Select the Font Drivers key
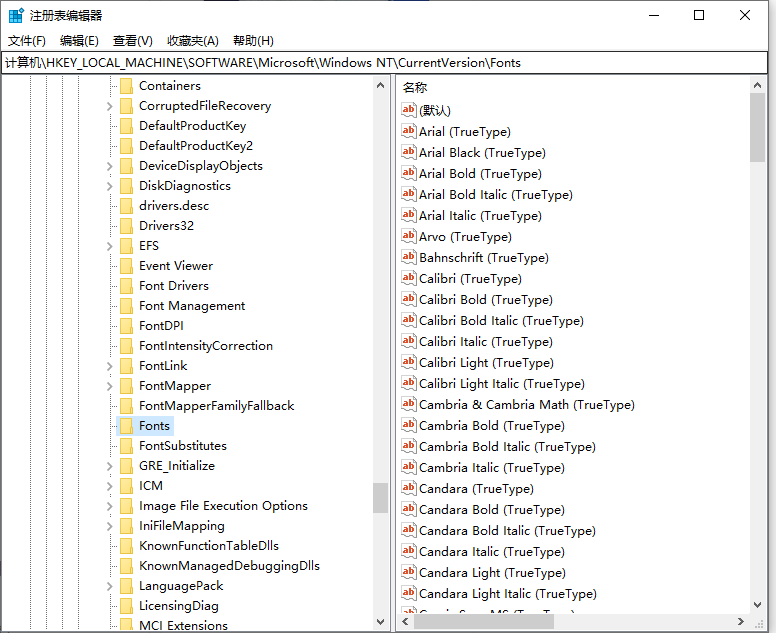Screen dimensions: 776x633 point(174,286)
